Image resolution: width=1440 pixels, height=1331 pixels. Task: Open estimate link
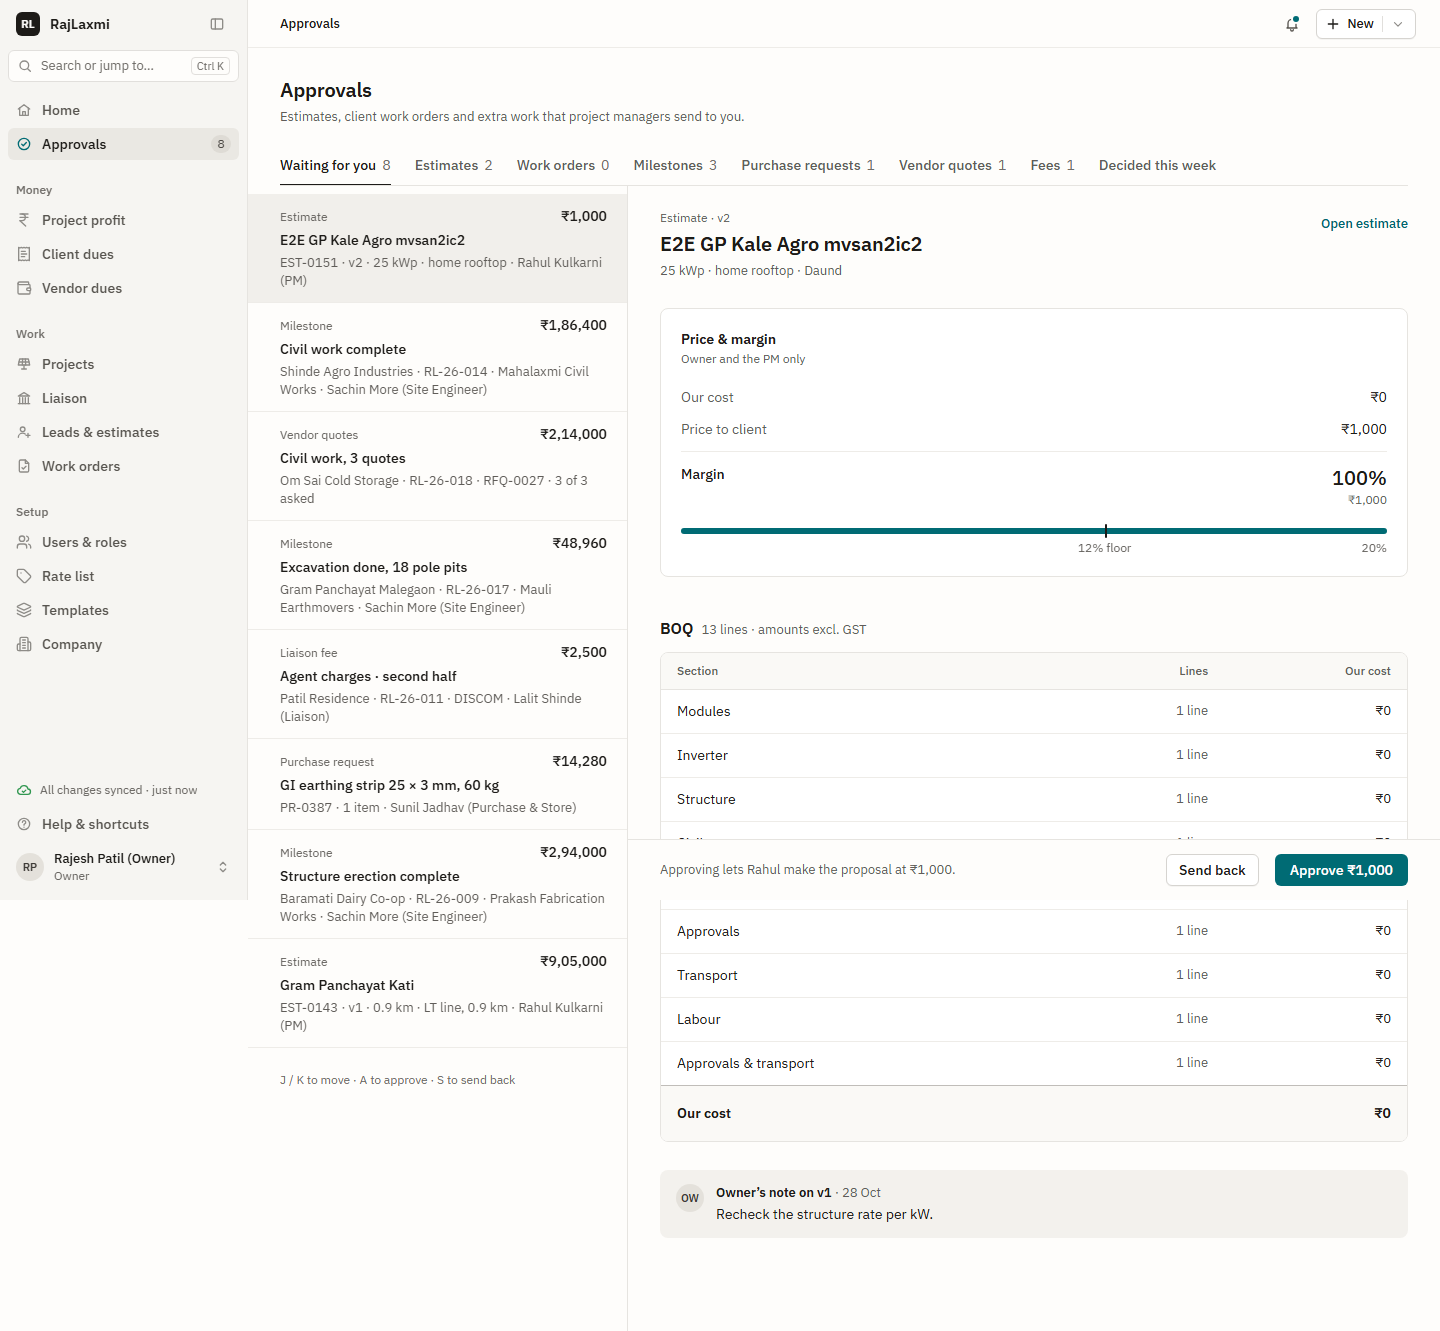click(1364, 224)
